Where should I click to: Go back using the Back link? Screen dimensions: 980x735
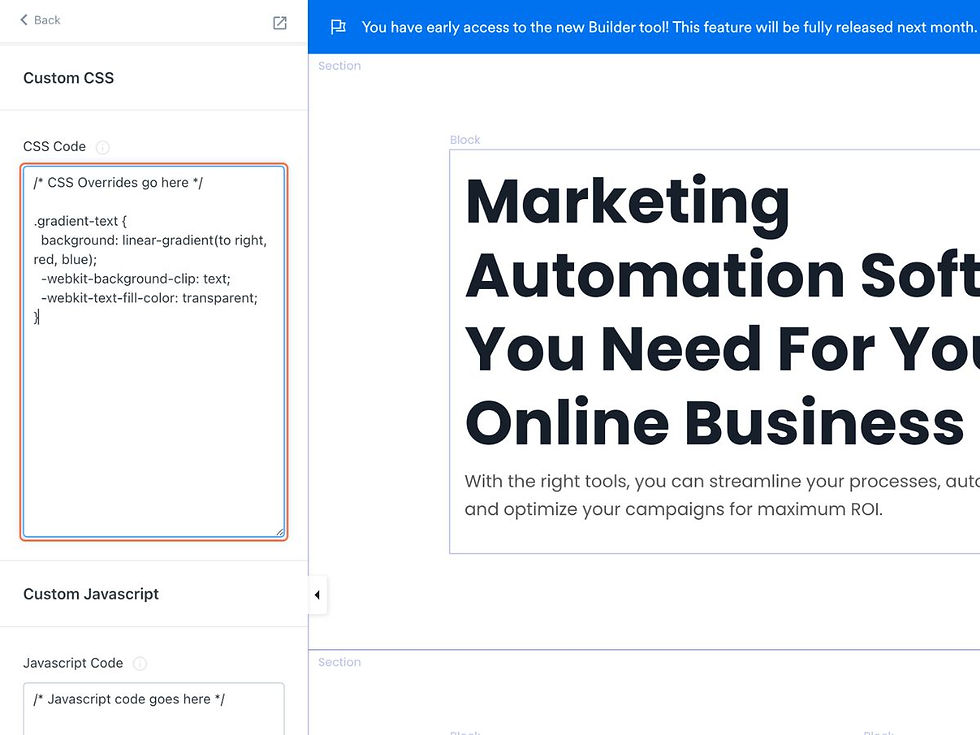[x=40, y=20]
